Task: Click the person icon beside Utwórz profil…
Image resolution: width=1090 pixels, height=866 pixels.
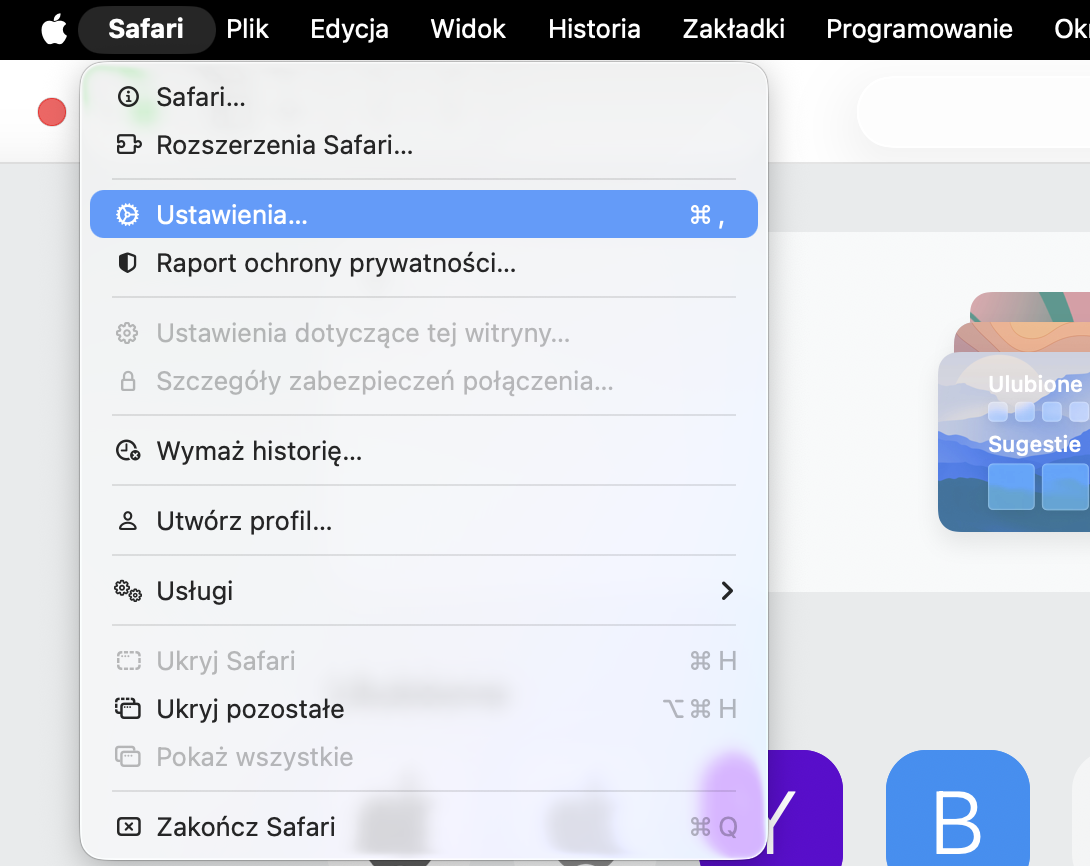Action: (127, 521)
